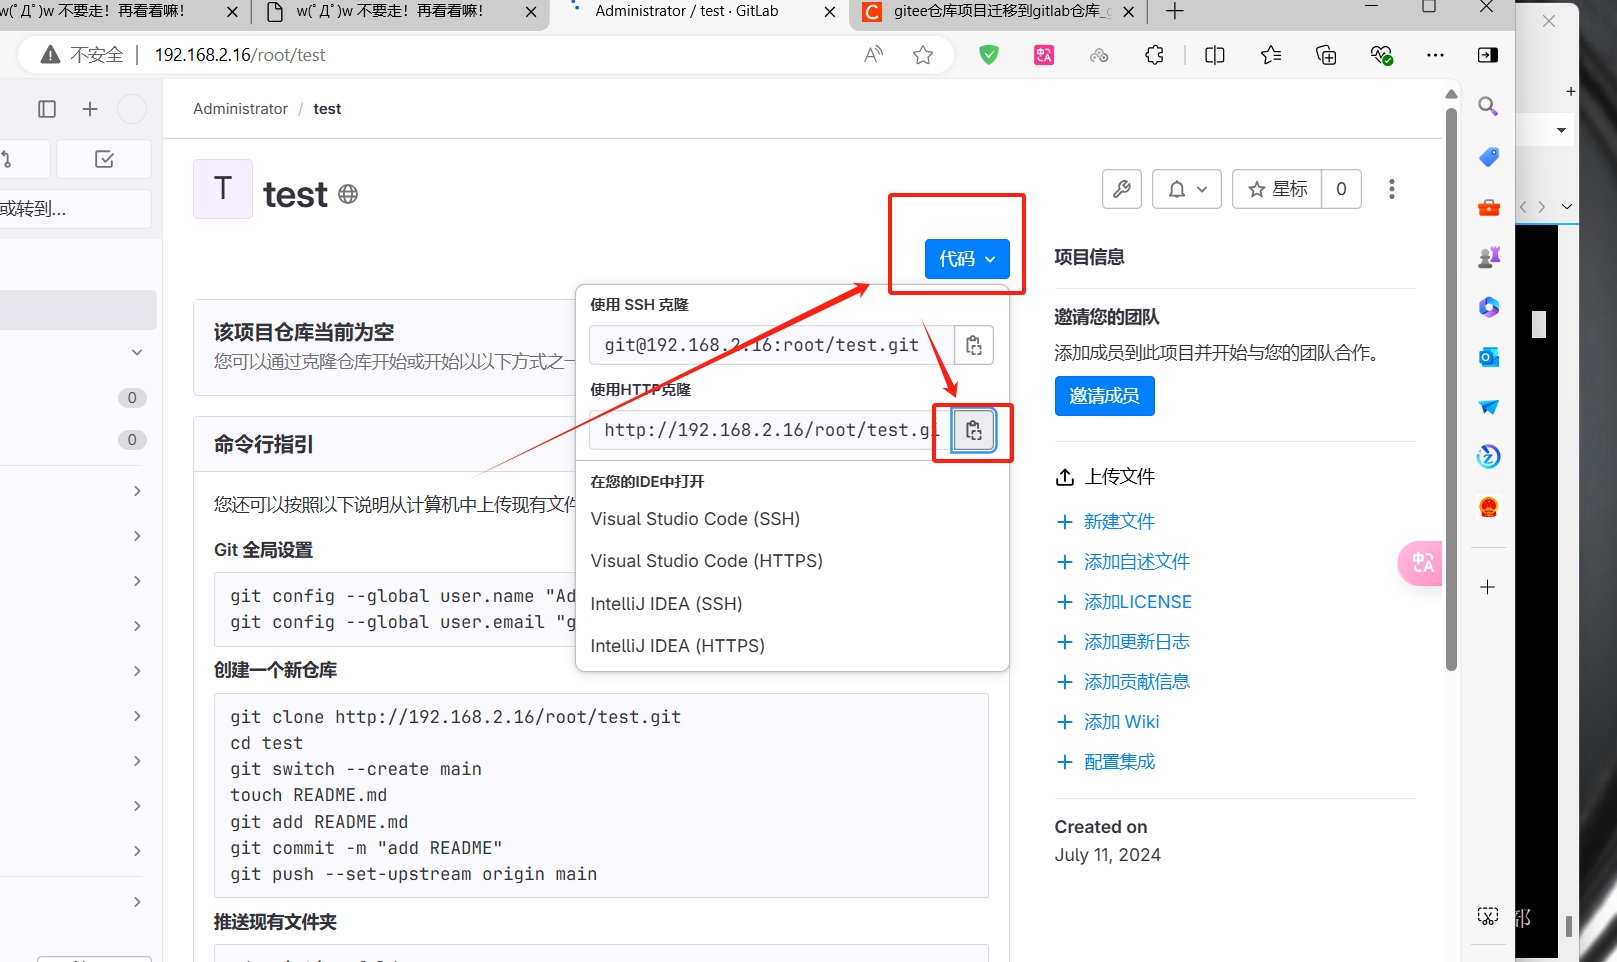This screenshot has height=962, width=1617.
Task: Click 'Created on' label text
Action: (1101, 827)
